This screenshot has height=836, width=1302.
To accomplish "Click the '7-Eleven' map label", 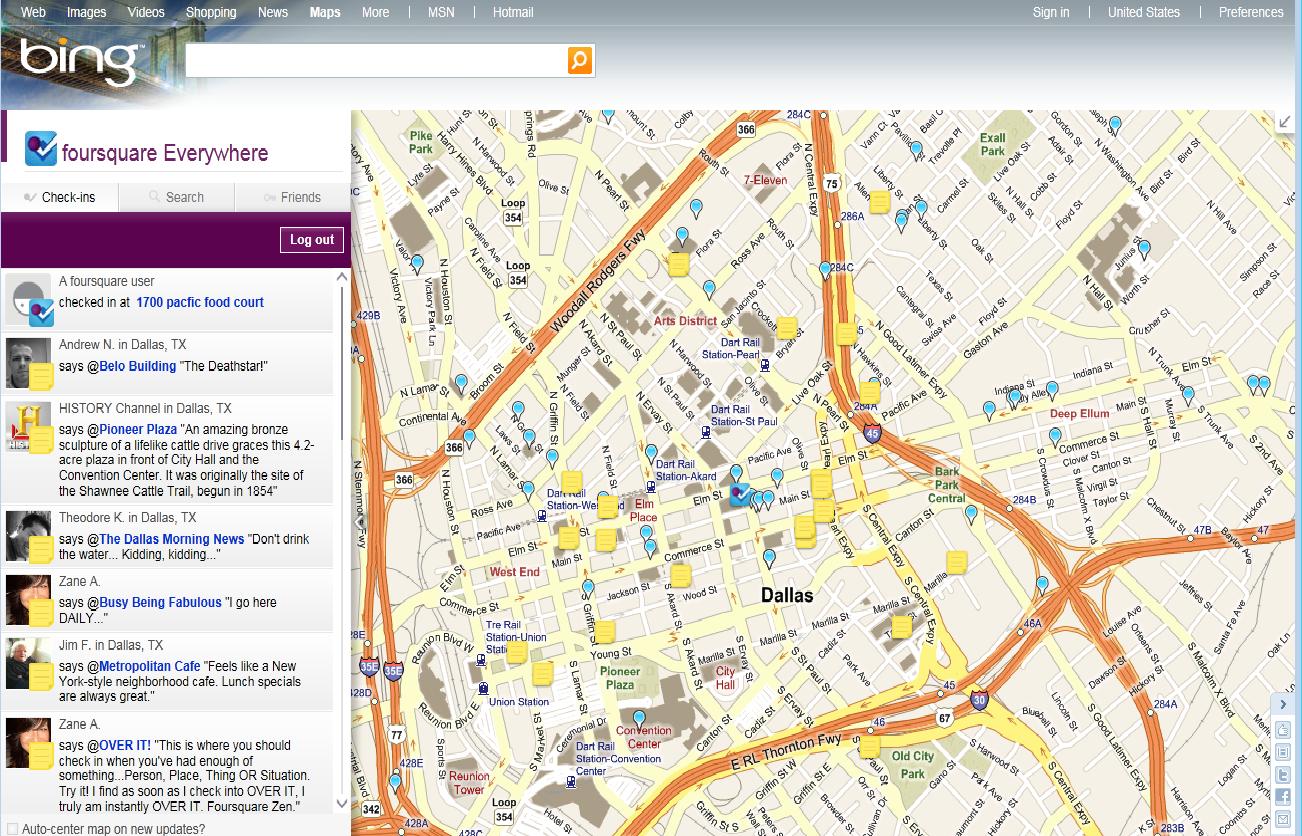I will [x=765, y=181].
